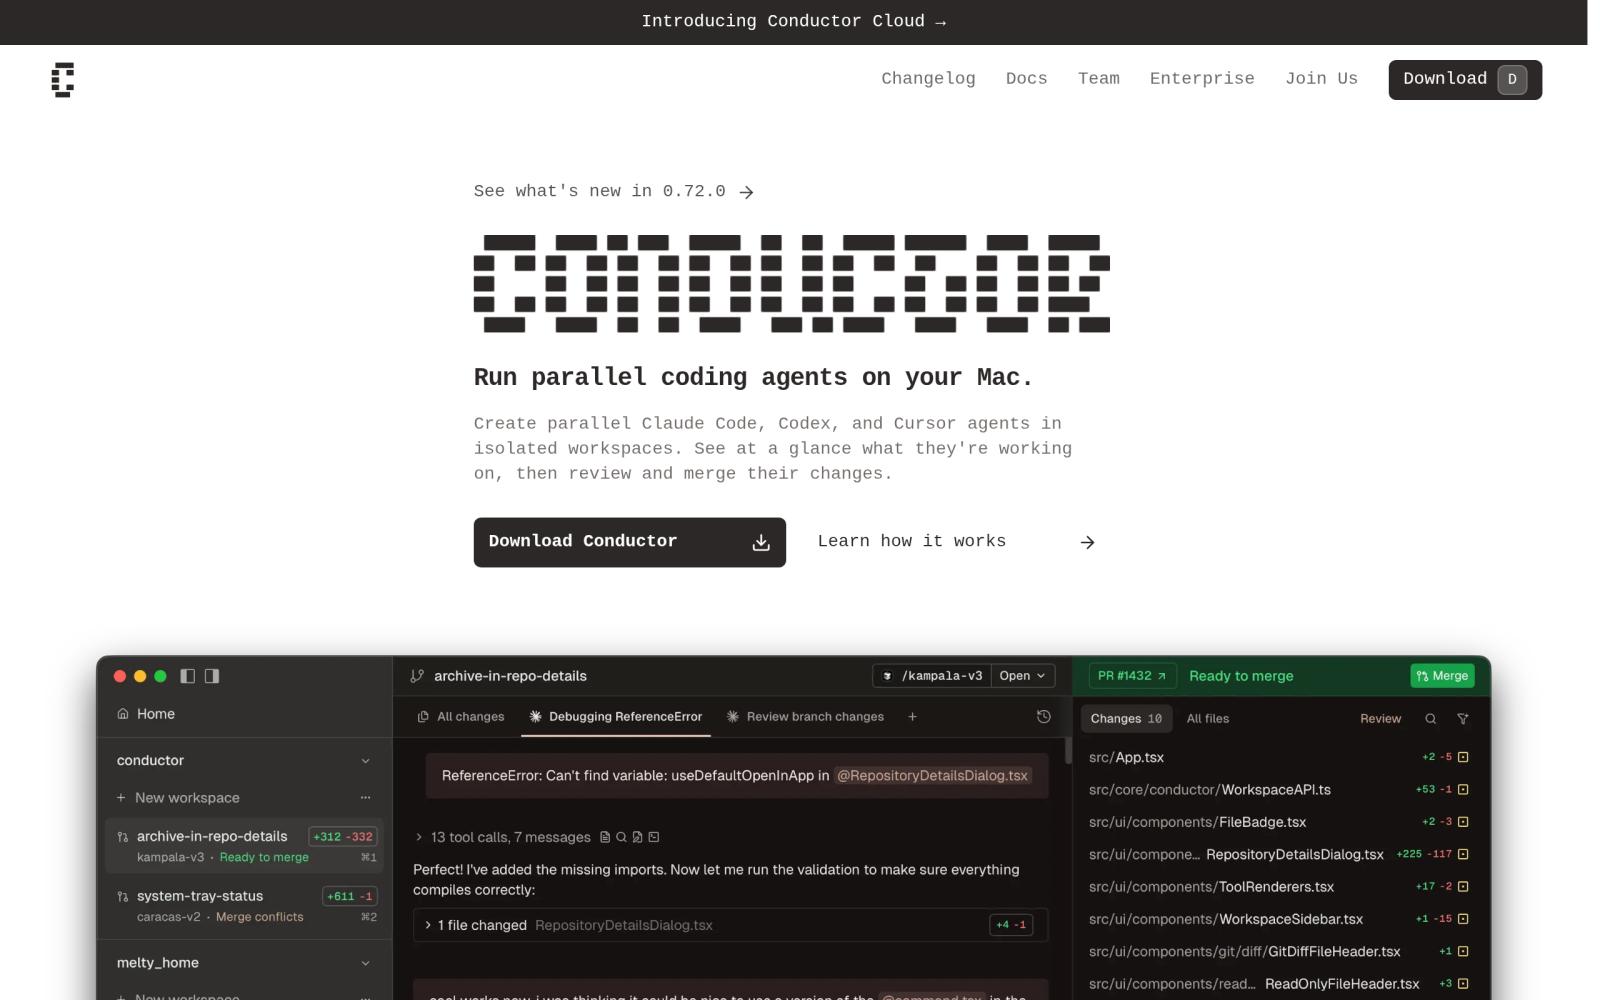Click the modified status icon for FileBadge.tsx
This screenshot has height=1000, width=1600.
click(x=1463, y=822)
